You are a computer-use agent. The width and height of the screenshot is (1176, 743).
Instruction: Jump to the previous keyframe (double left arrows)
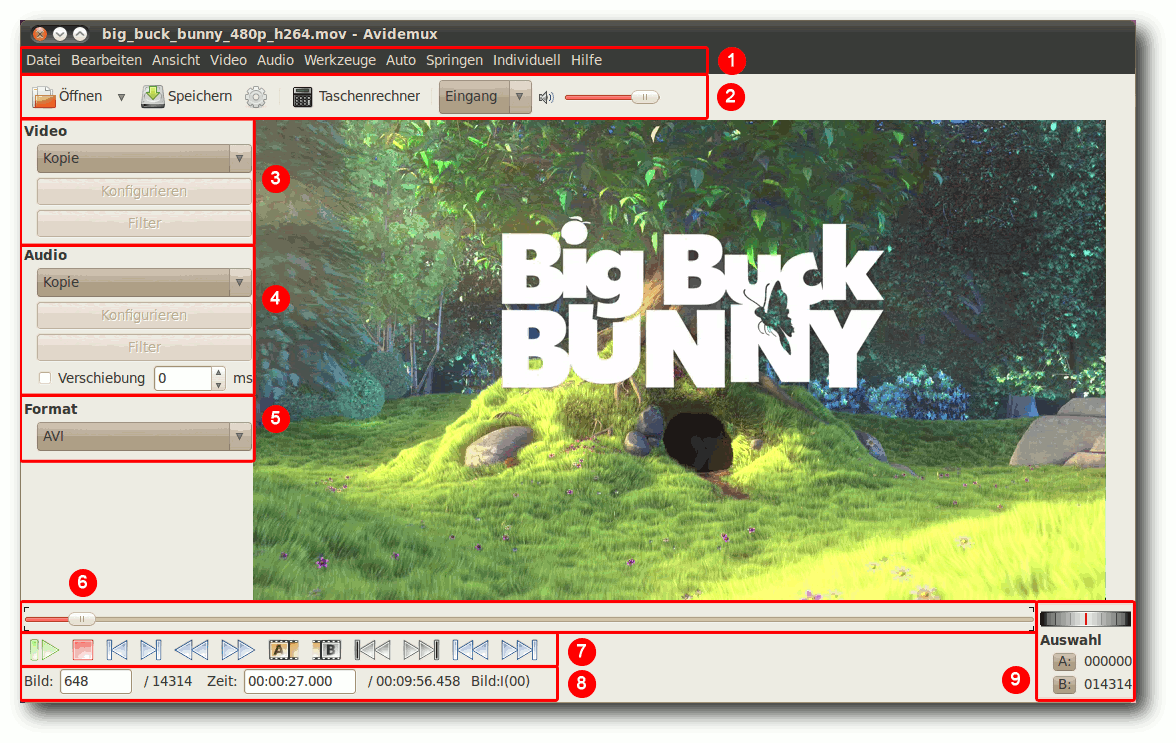pos(191,650)
